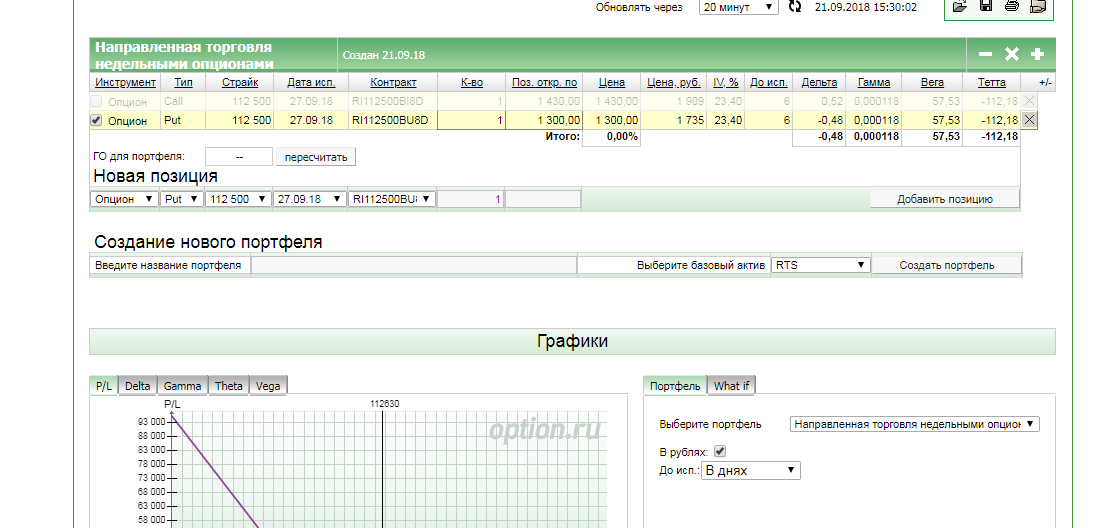Click the printer icon
The height and width of the screenshot is (528, 1114).
point(1012,6)
